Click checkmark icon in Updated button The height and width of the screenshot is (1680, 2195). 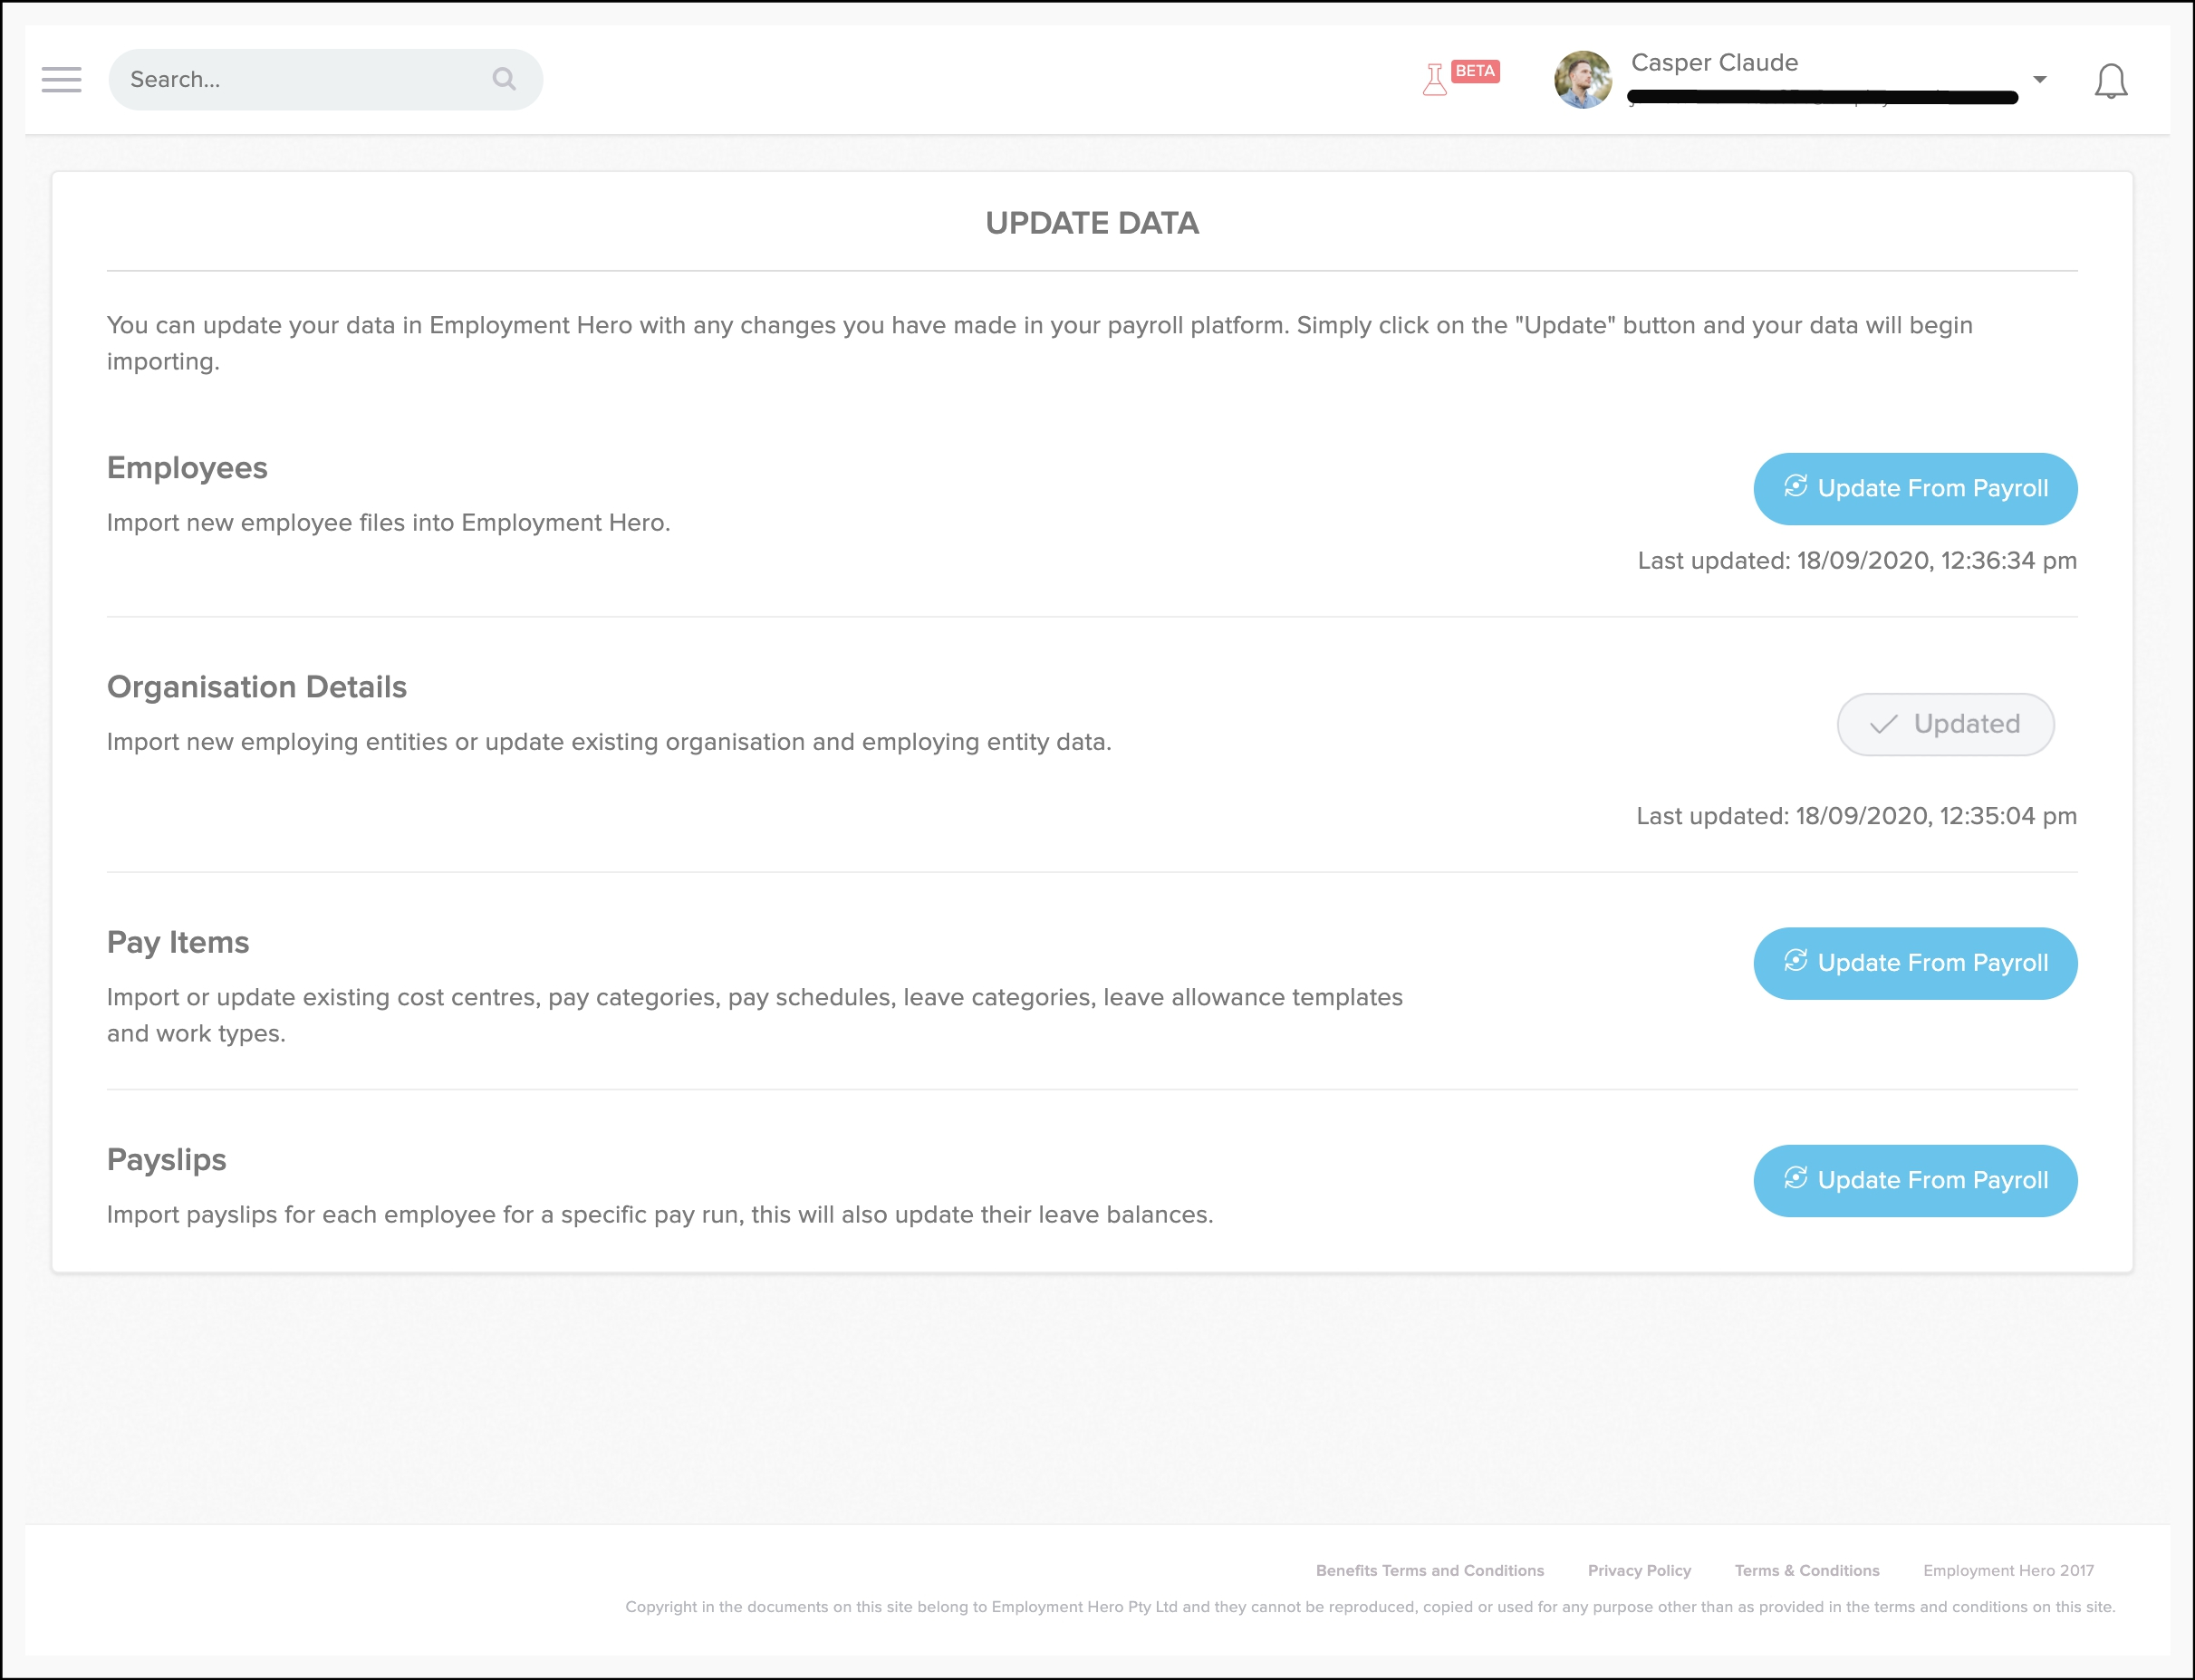coord(1883,724)
